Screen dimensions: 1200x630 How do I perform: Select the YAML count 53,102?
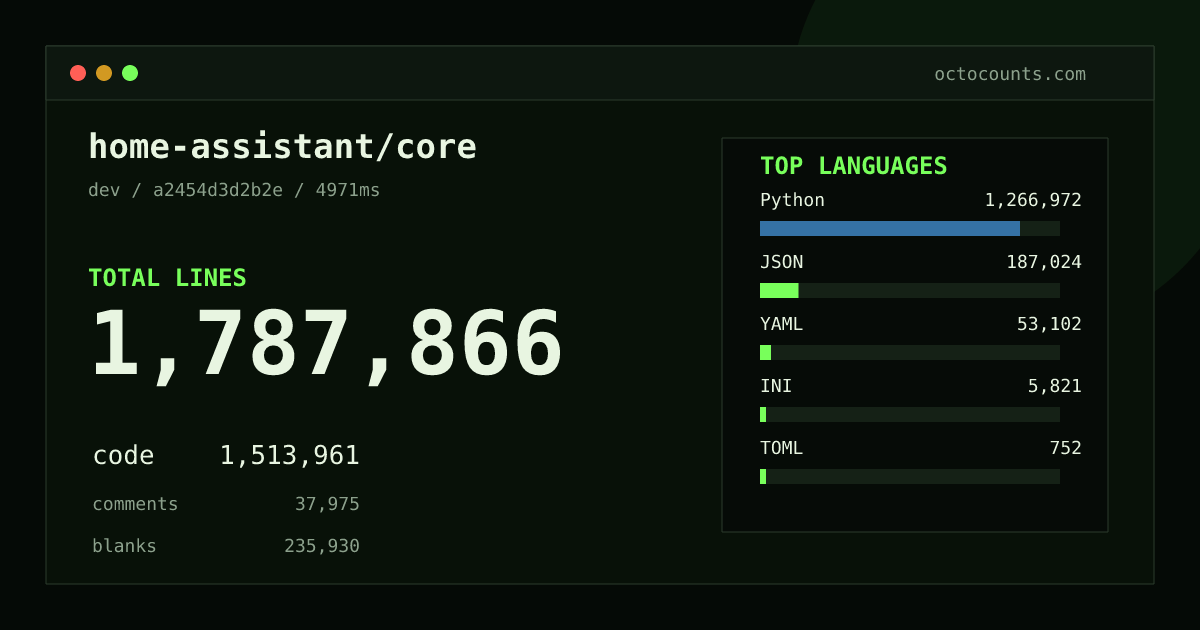pyautogui.click(x=1049, y=324)
